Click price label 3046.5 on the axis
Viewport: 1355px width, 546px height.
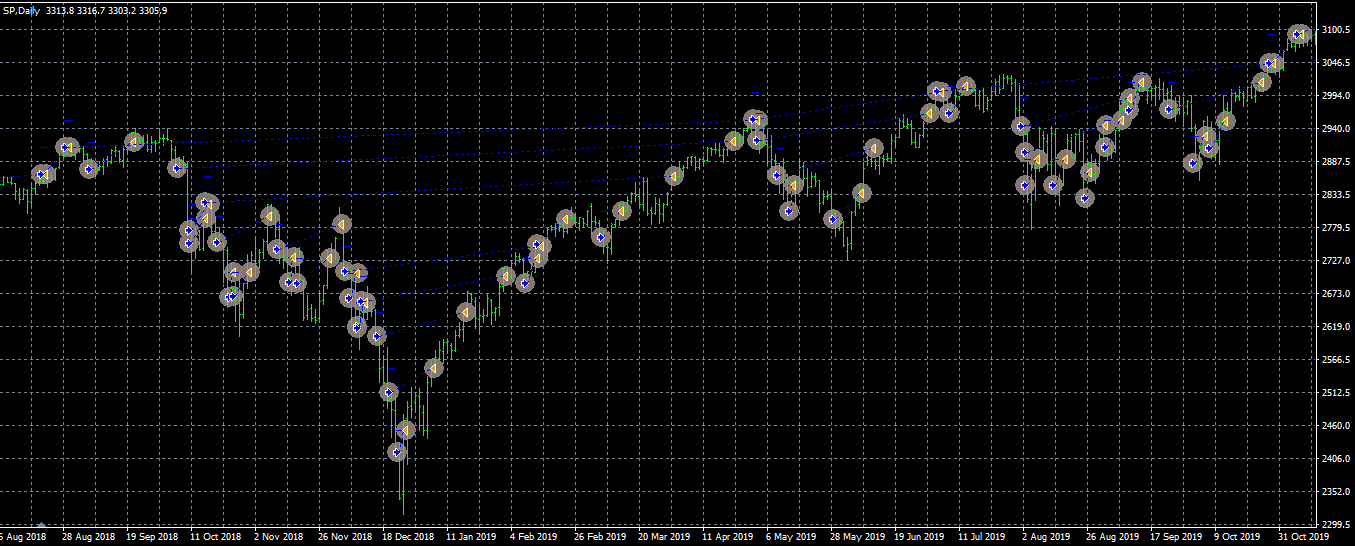point(1337,63)
